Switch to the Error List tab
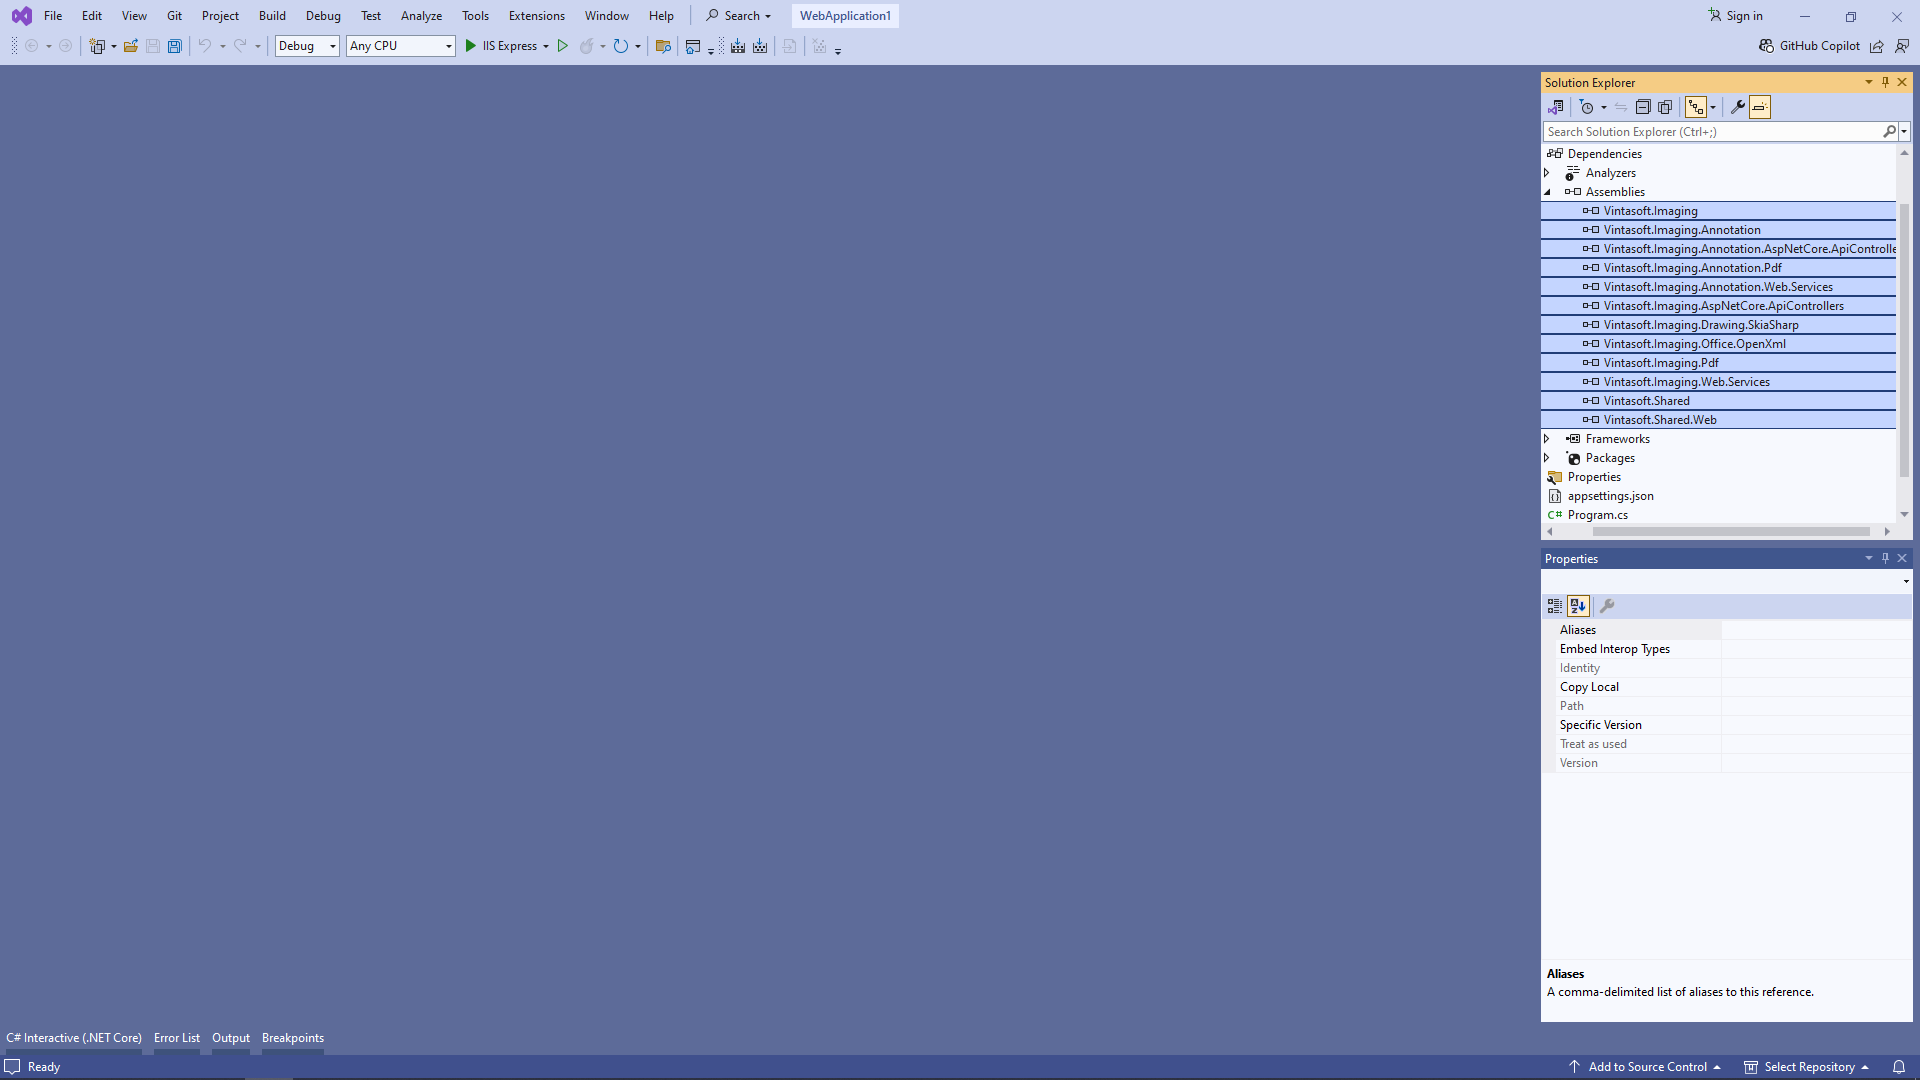The image size is (1920, 1080). [x=177, y=1038]
